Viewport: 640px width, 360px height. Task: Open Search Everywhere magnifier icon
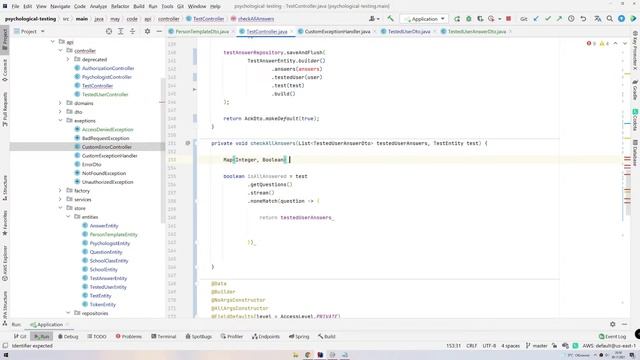pos(610,19)
